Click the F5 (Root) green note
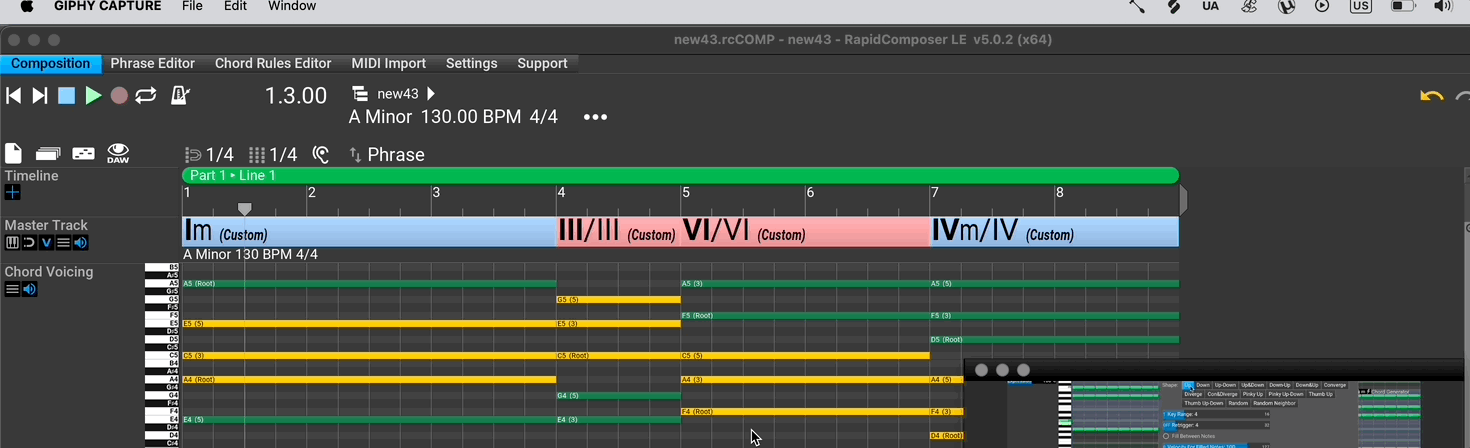Image resolution: width=1470 pixels, height=448 pixels. pos(805,316)
